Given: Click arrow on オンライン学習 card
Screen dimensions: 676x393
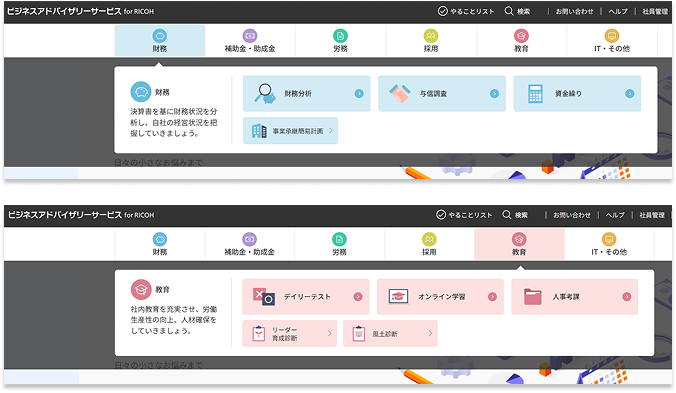Looking at the screenshot, I should click(x=492, y=296).
